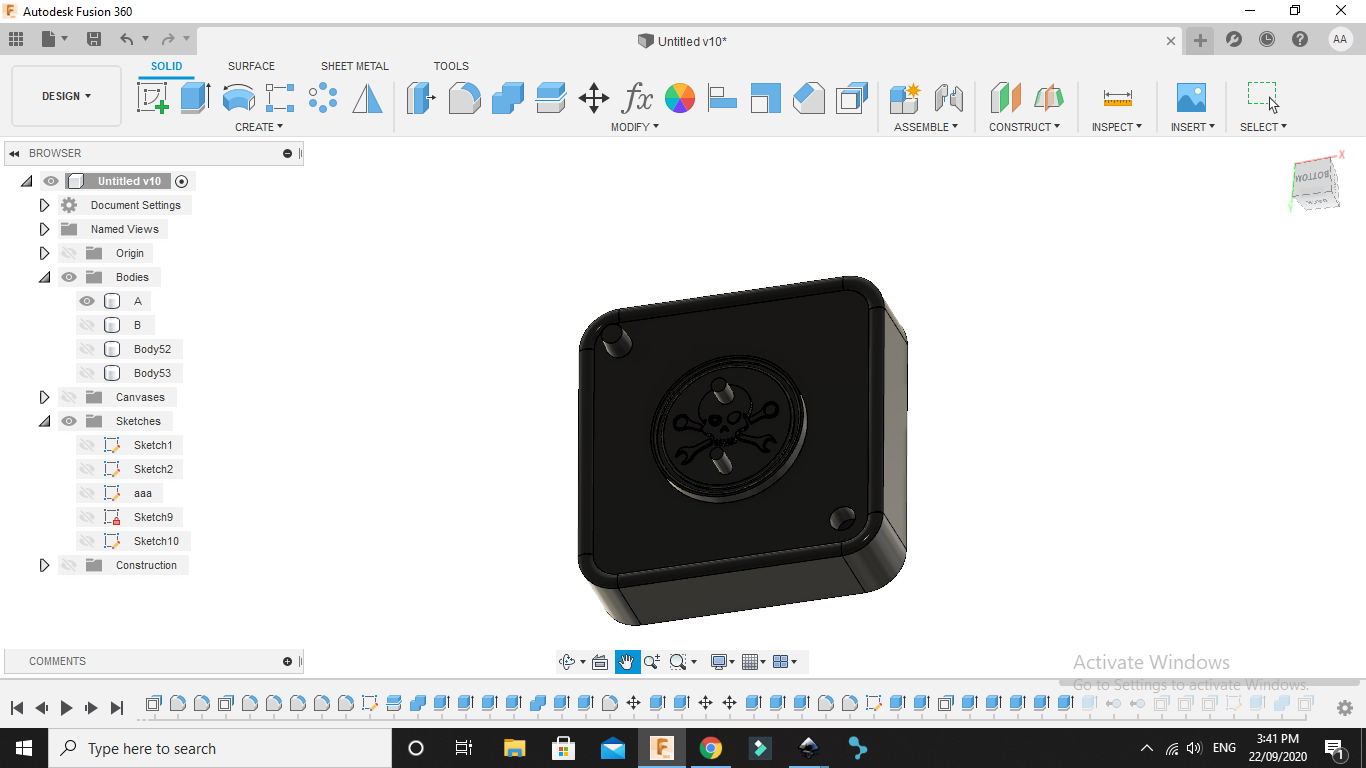Image resolution: width=1366 pixels, height=768 pixels.
Task: Open Change Parameters (fx)
Action: click(x=637, y=98)
